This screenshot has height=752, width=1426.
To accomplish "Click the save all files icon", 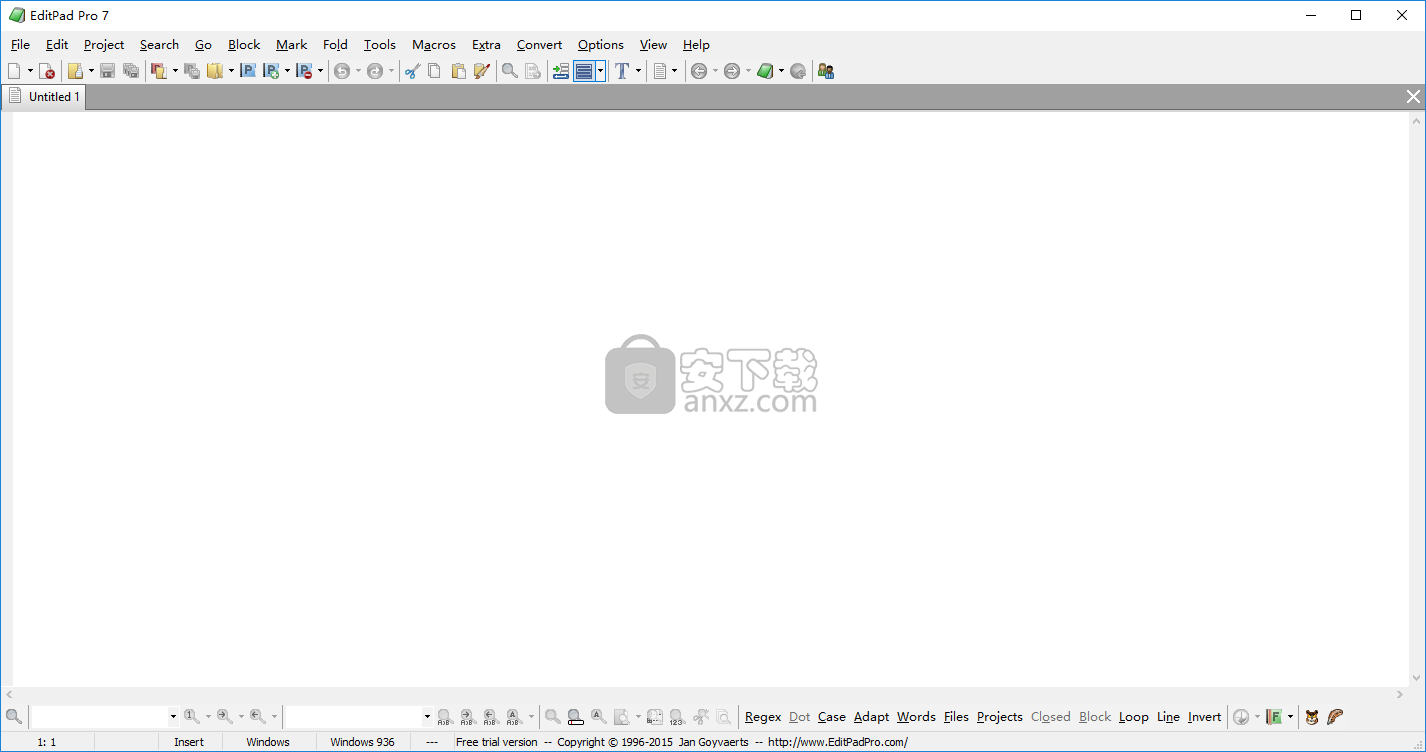I will pos(131,71).
